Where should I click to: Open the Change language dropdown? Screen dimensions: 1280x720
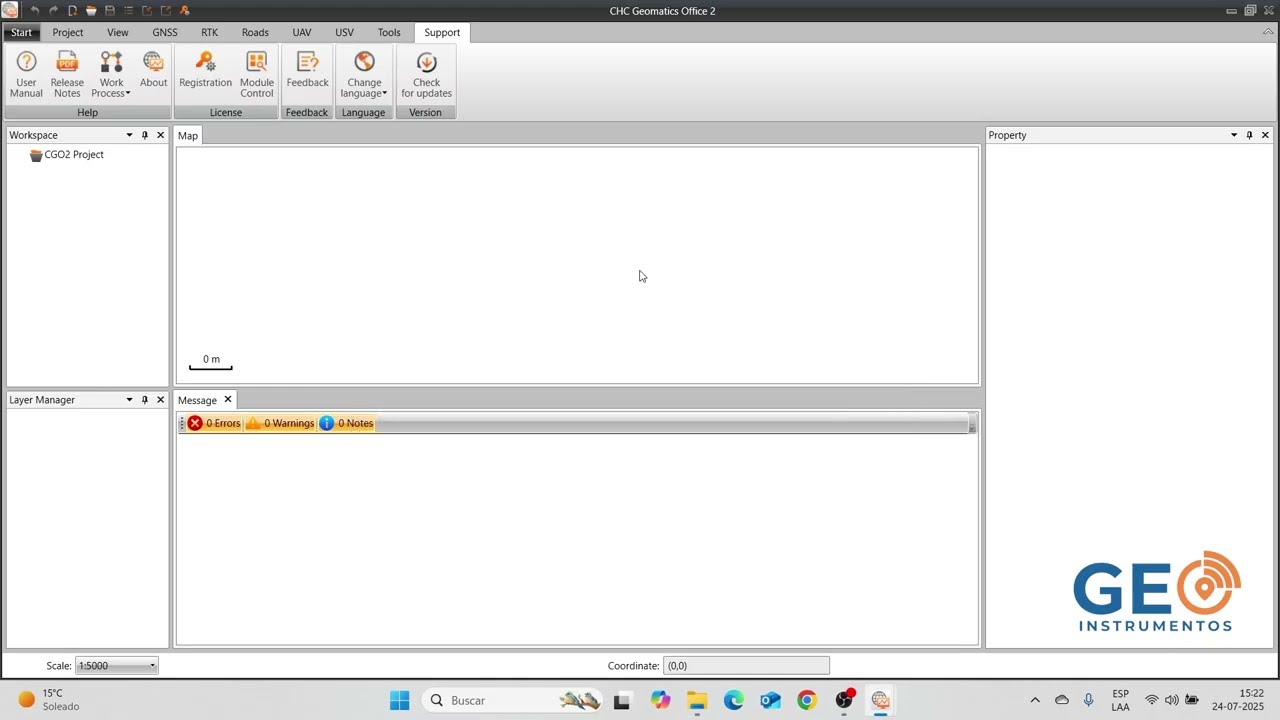364,75
